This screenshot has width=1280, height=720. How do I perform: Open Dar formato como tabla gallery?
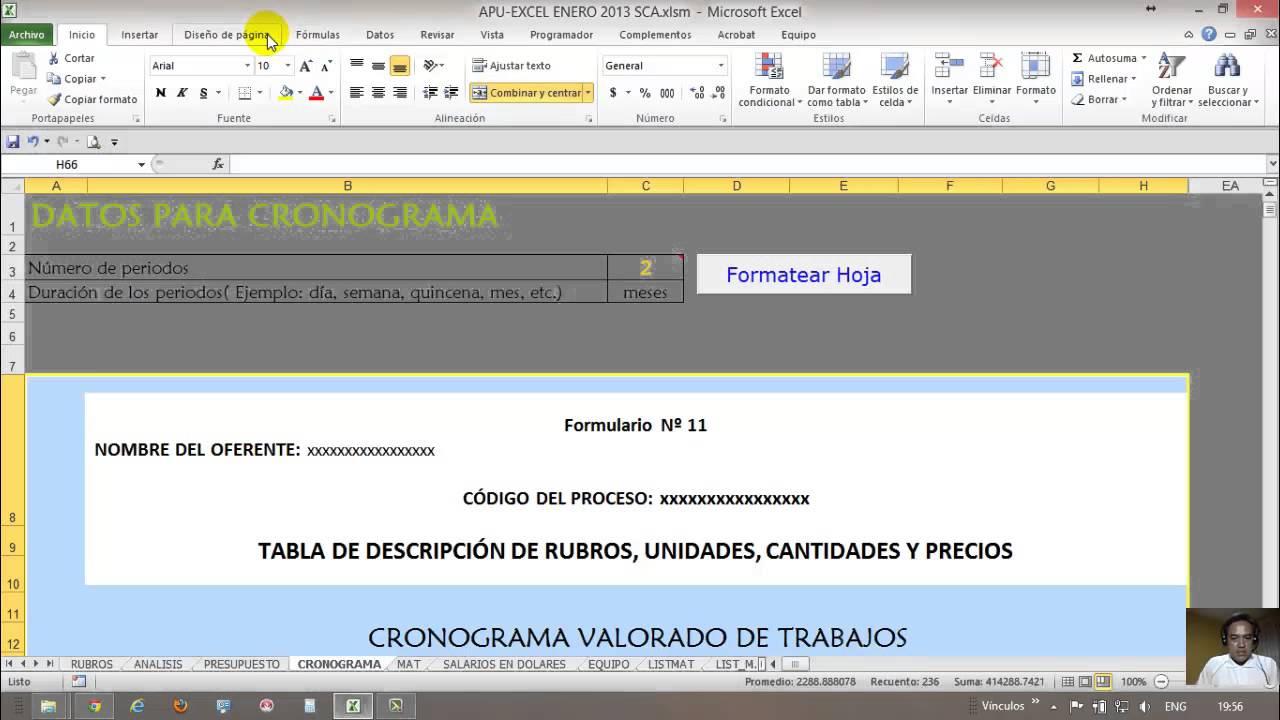click(836, 80)
